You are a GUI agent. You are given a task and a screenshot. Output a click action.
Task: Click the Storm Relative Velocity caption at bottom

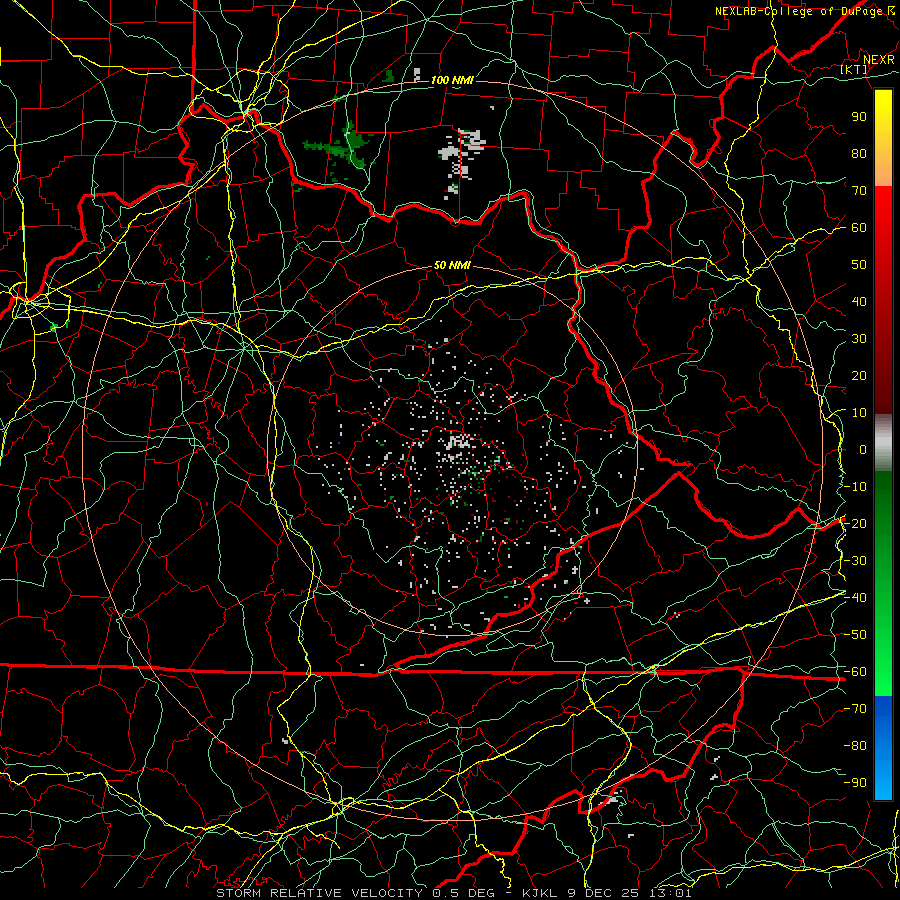pyautogui.click(x=453, y=893)
